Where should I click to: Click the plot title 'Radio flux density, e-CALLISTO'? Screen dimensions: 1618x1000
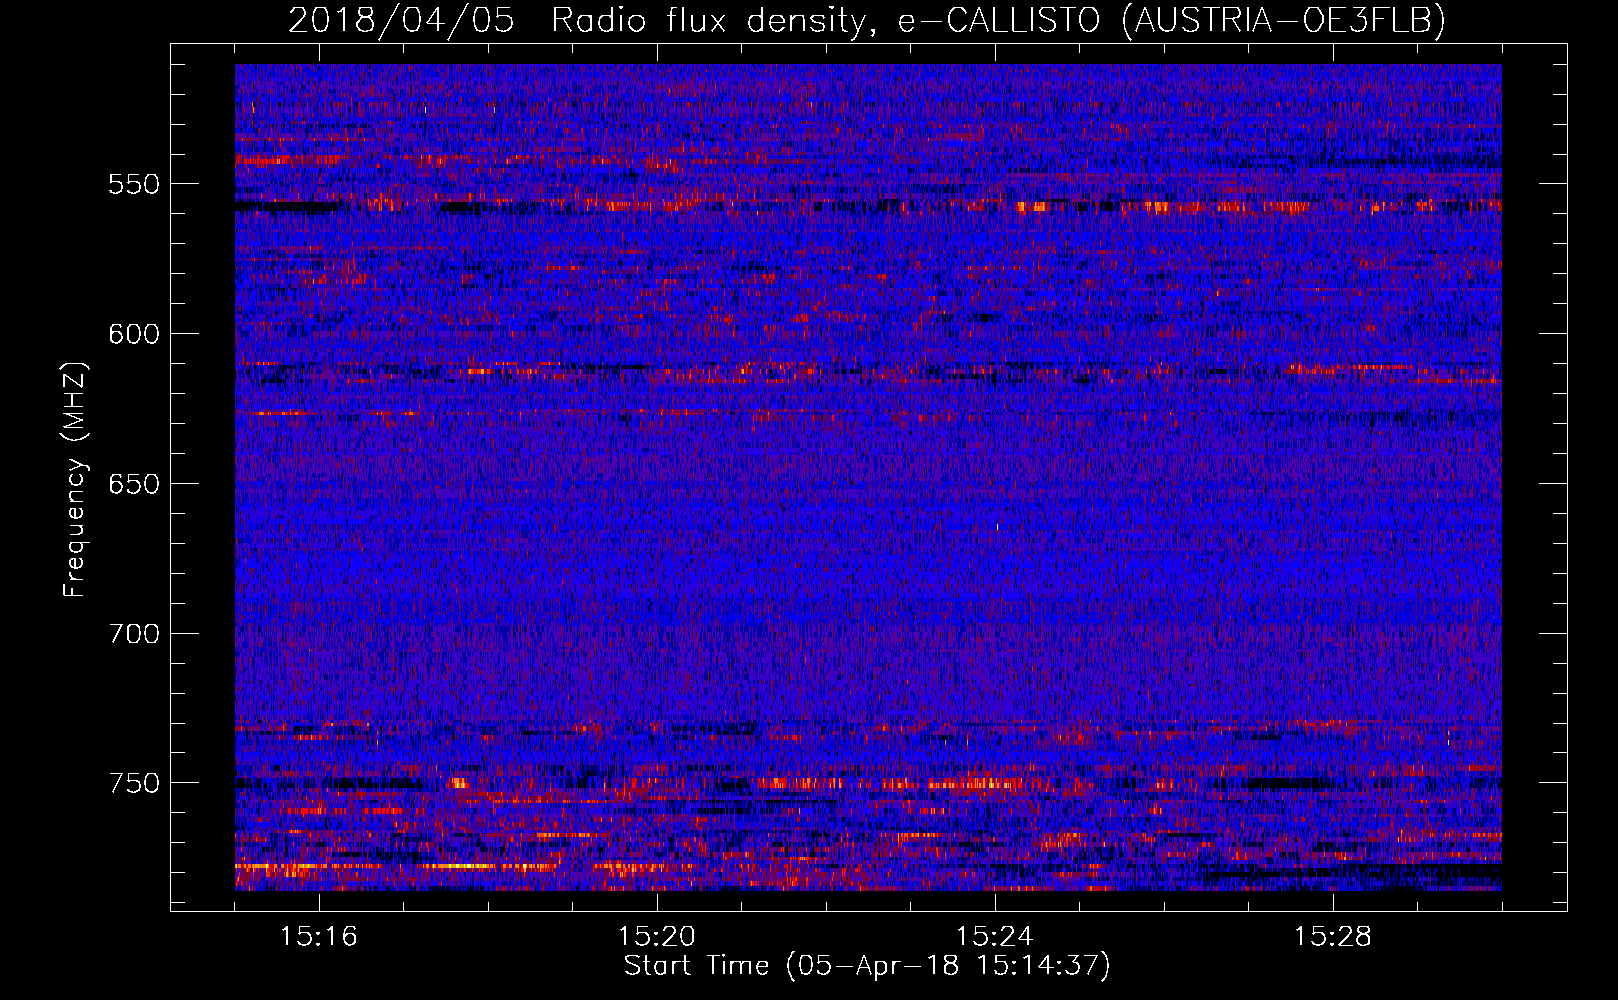(825, 20)
